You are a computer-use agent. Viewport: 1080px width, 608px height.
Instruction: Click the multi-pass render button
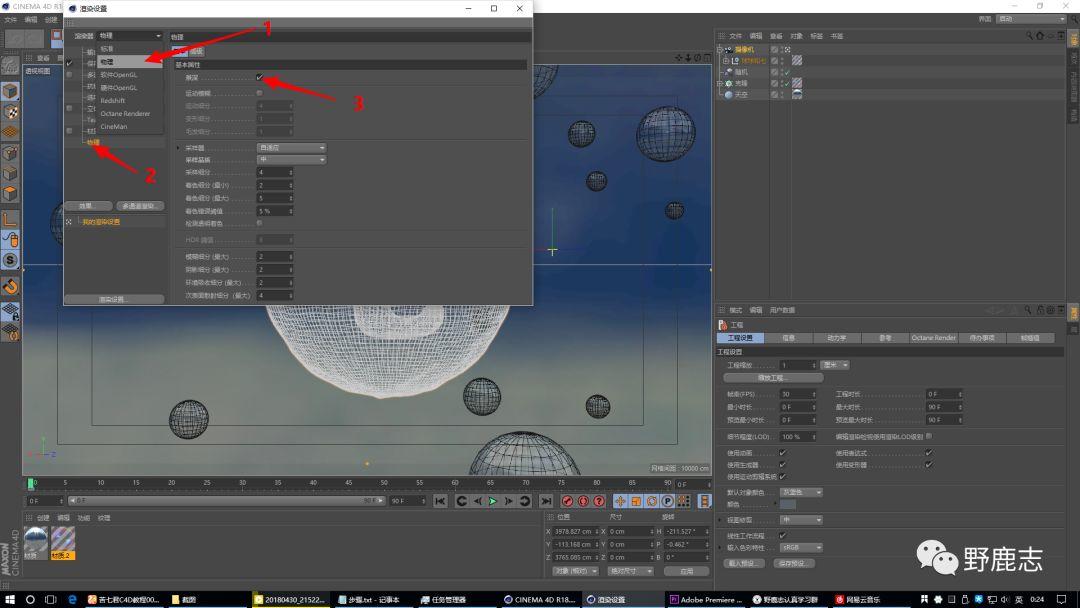click(x=140, y=206)
